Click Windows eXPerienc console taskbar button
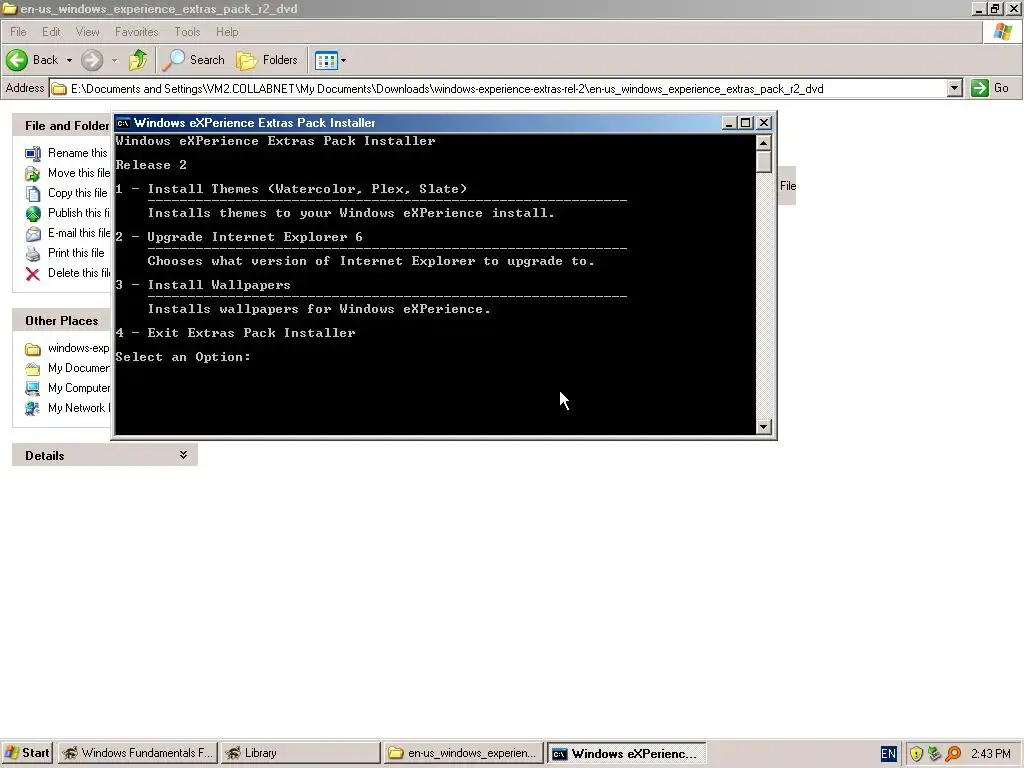This screenshot has width=1024, height=768. coord(626,753)
